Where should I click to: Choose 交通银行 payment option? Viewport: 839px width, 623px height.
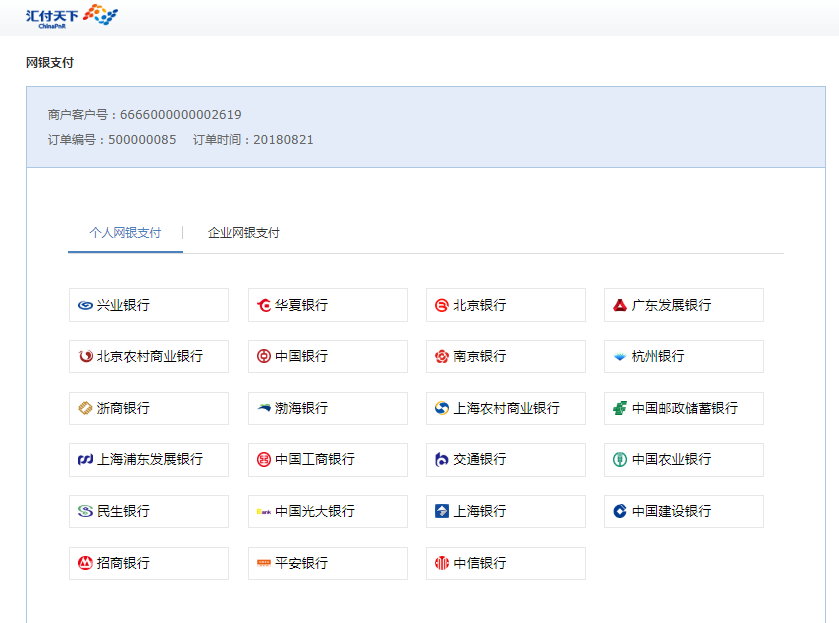tap(505, 460)
